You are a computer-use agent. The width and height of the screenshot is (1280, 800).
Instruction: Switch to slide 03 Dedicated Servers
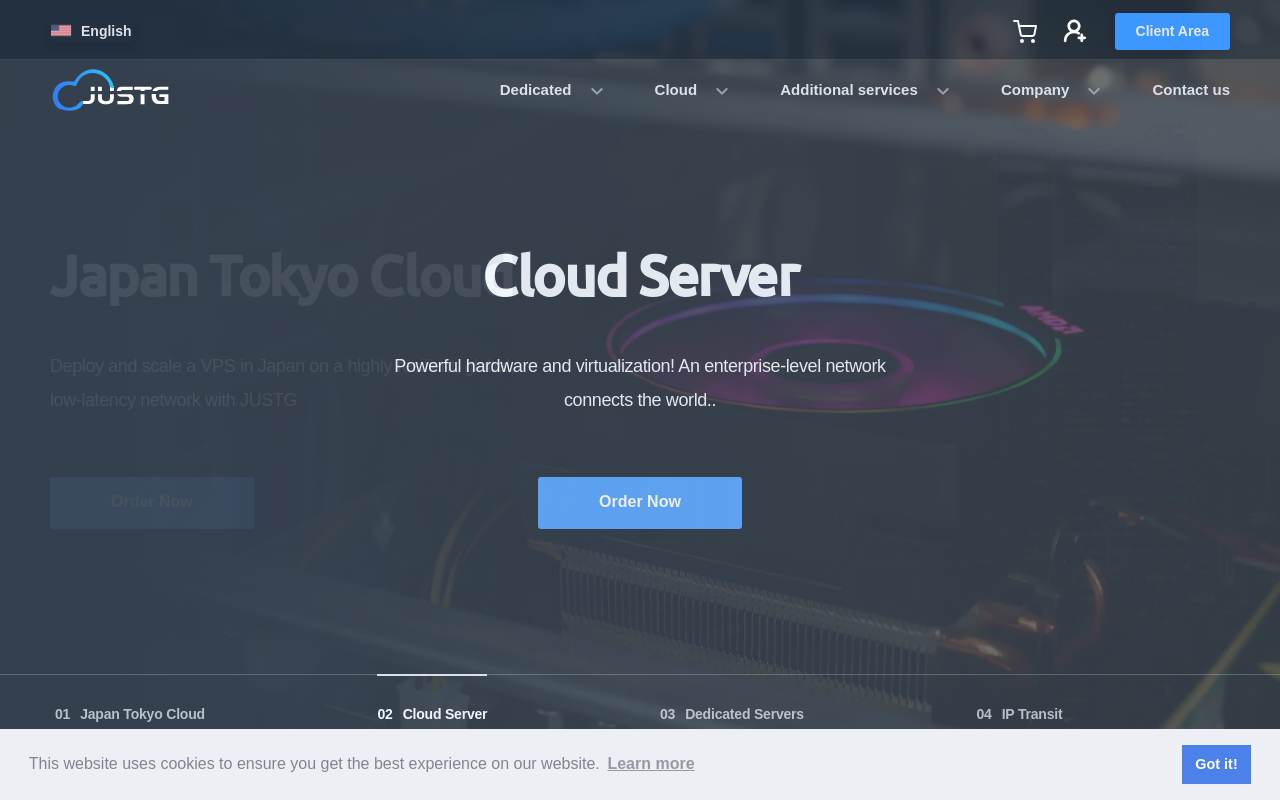click(732, 714)
